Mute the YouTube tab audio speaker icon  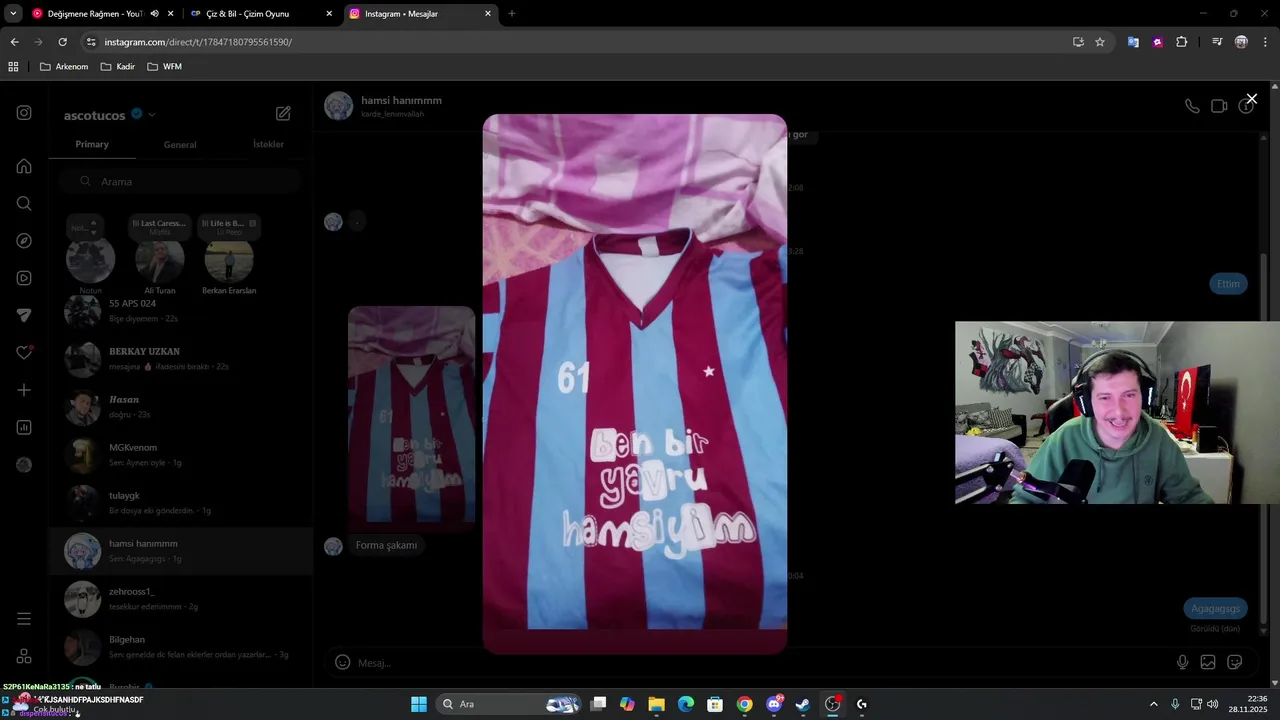[154, 14]
